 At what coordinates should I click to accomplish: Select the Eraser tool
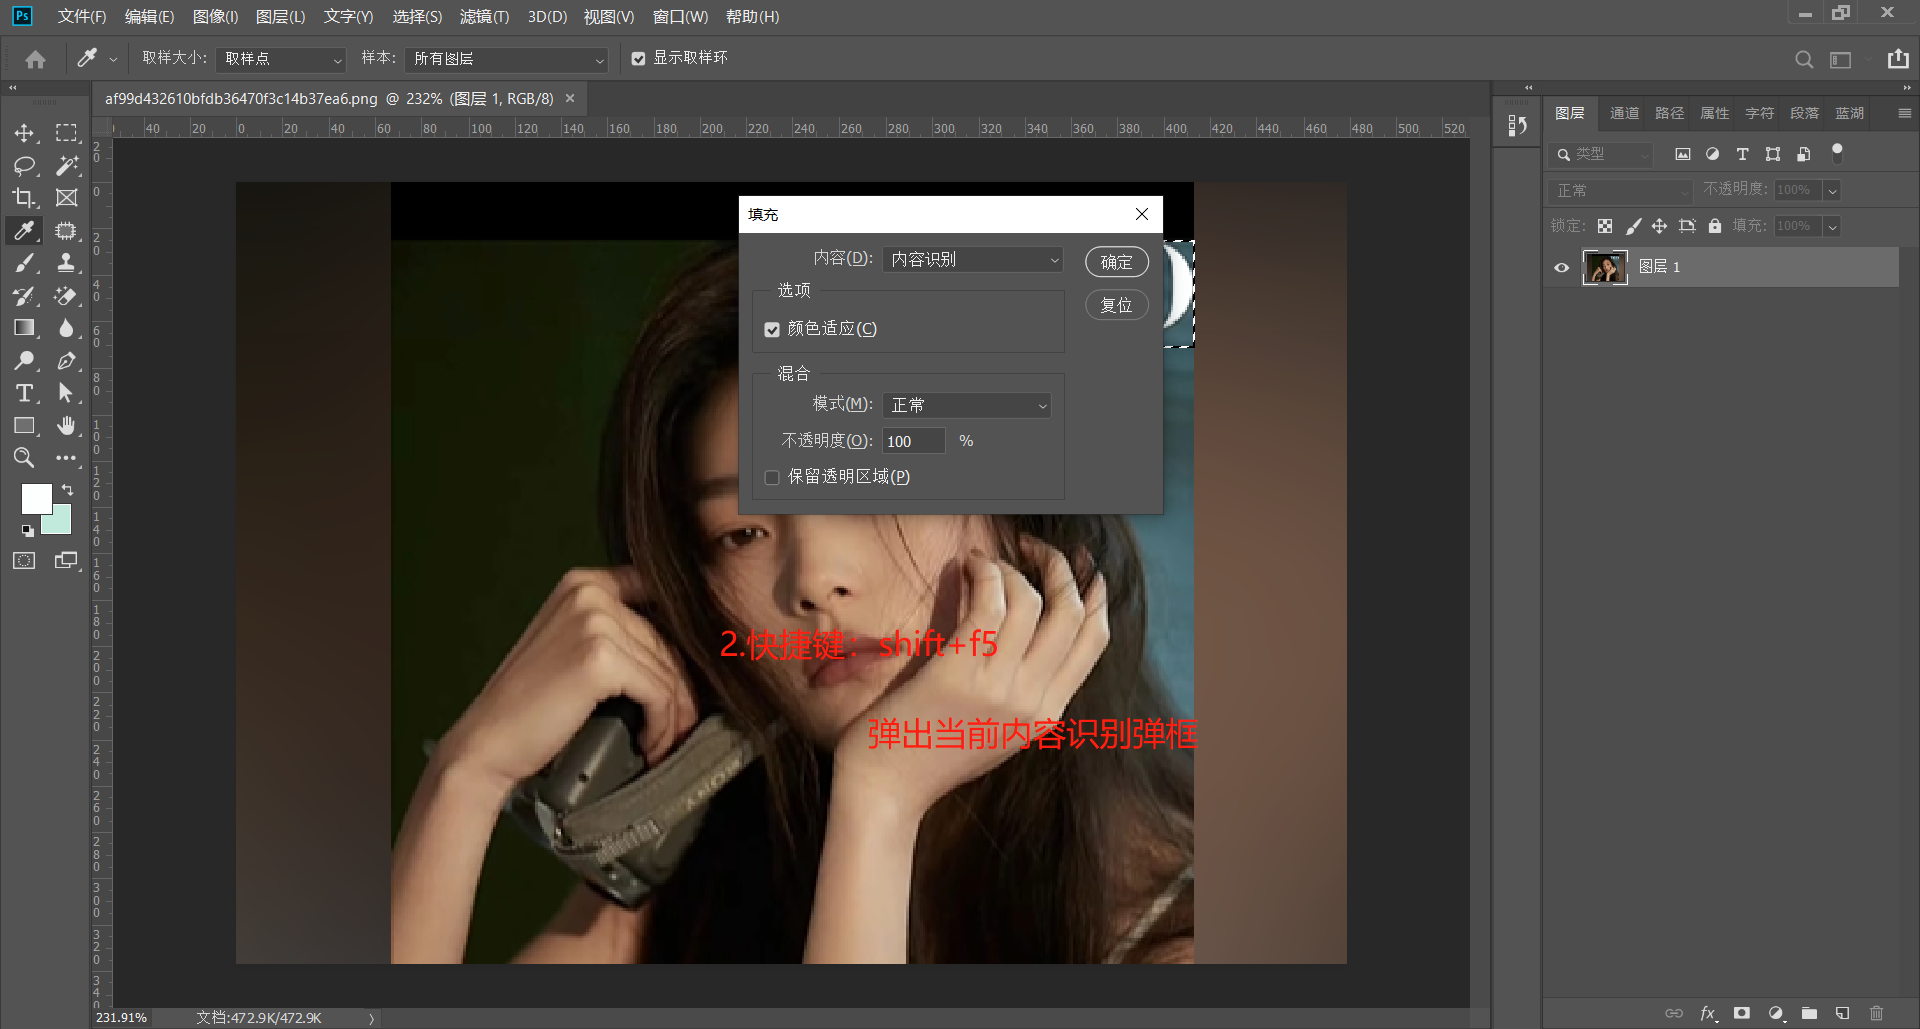pos(66,296)
